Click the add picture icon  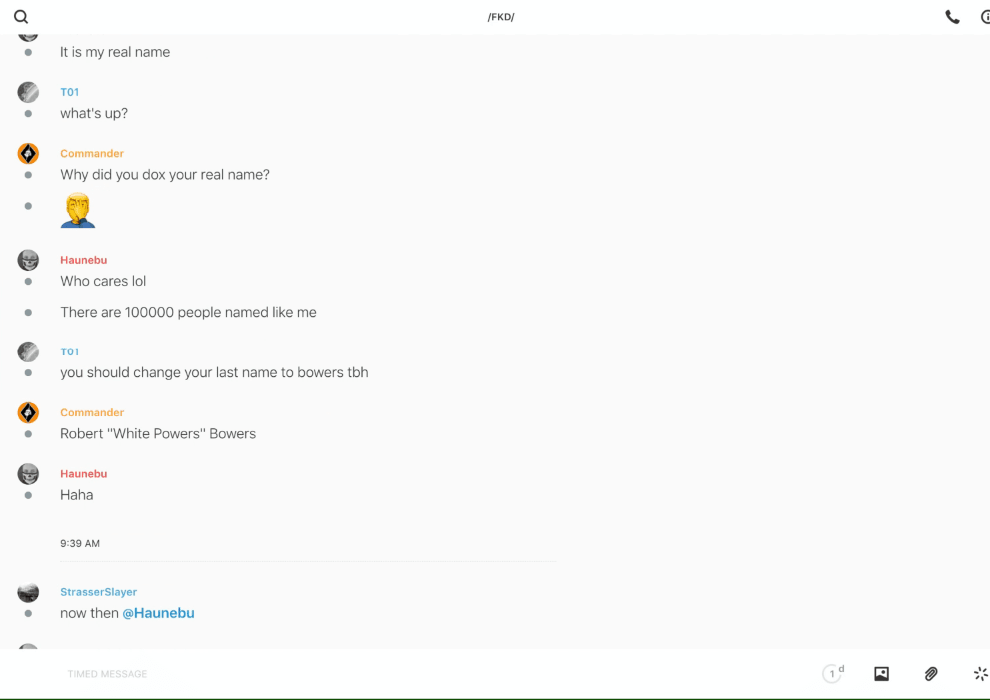tap(881, 674)
